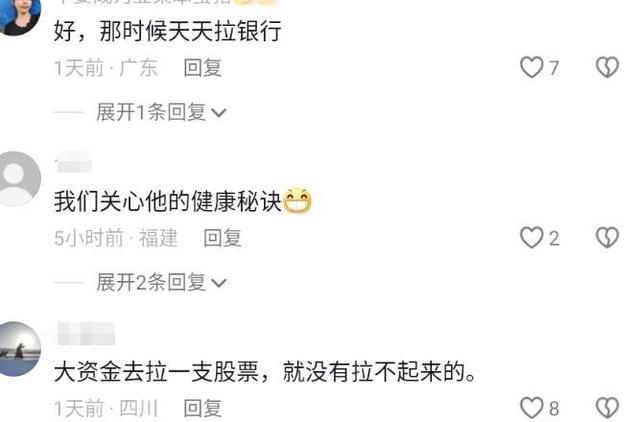The image size is (640, 422).
Task: Select comment text 我们关心他的健康秘诀
Action: coord(168,201)
